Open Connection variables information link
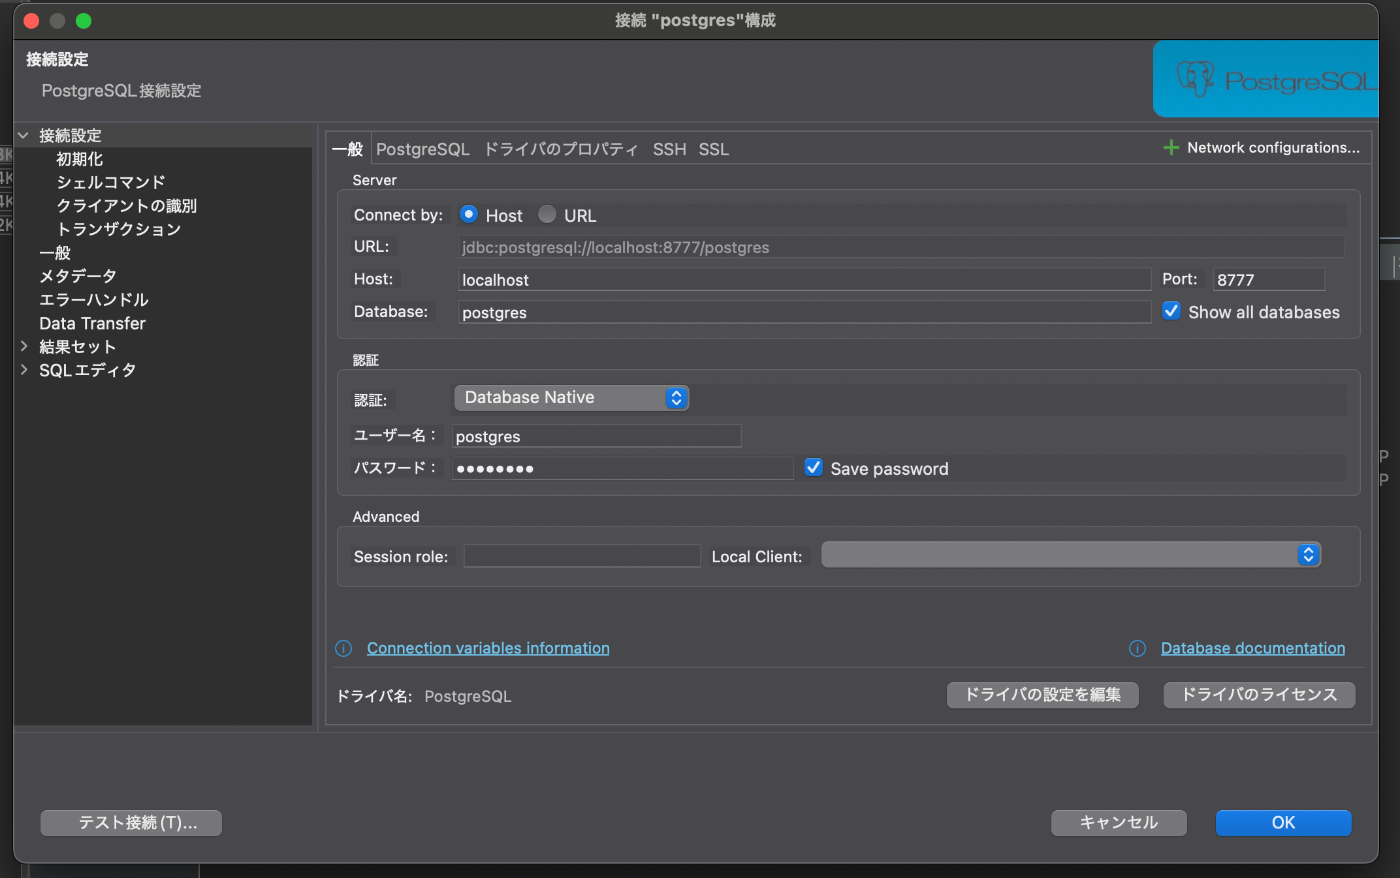 click(x=488, y=648)
